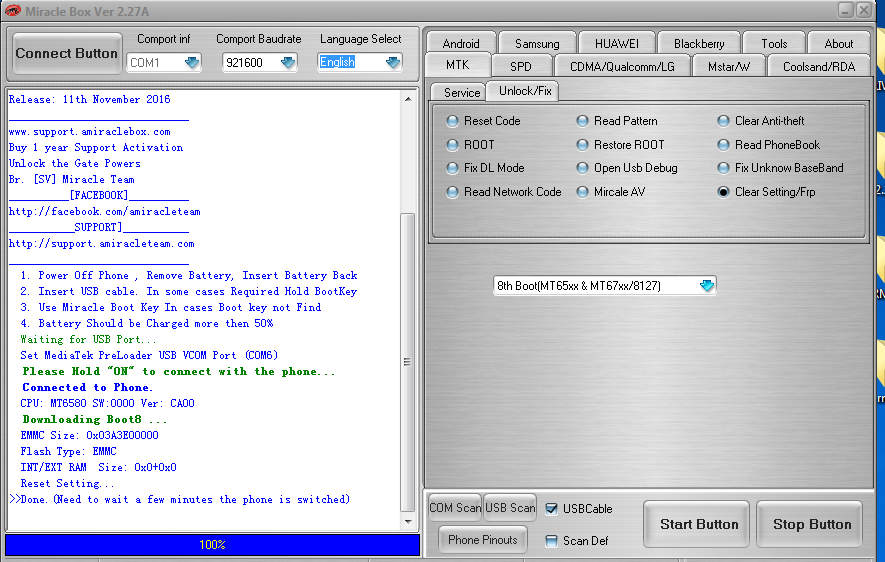The height and width of the screenshot is (562, 885).
Task: Click the 'Connected to Phone.' log line
Action: coord(87,388)
